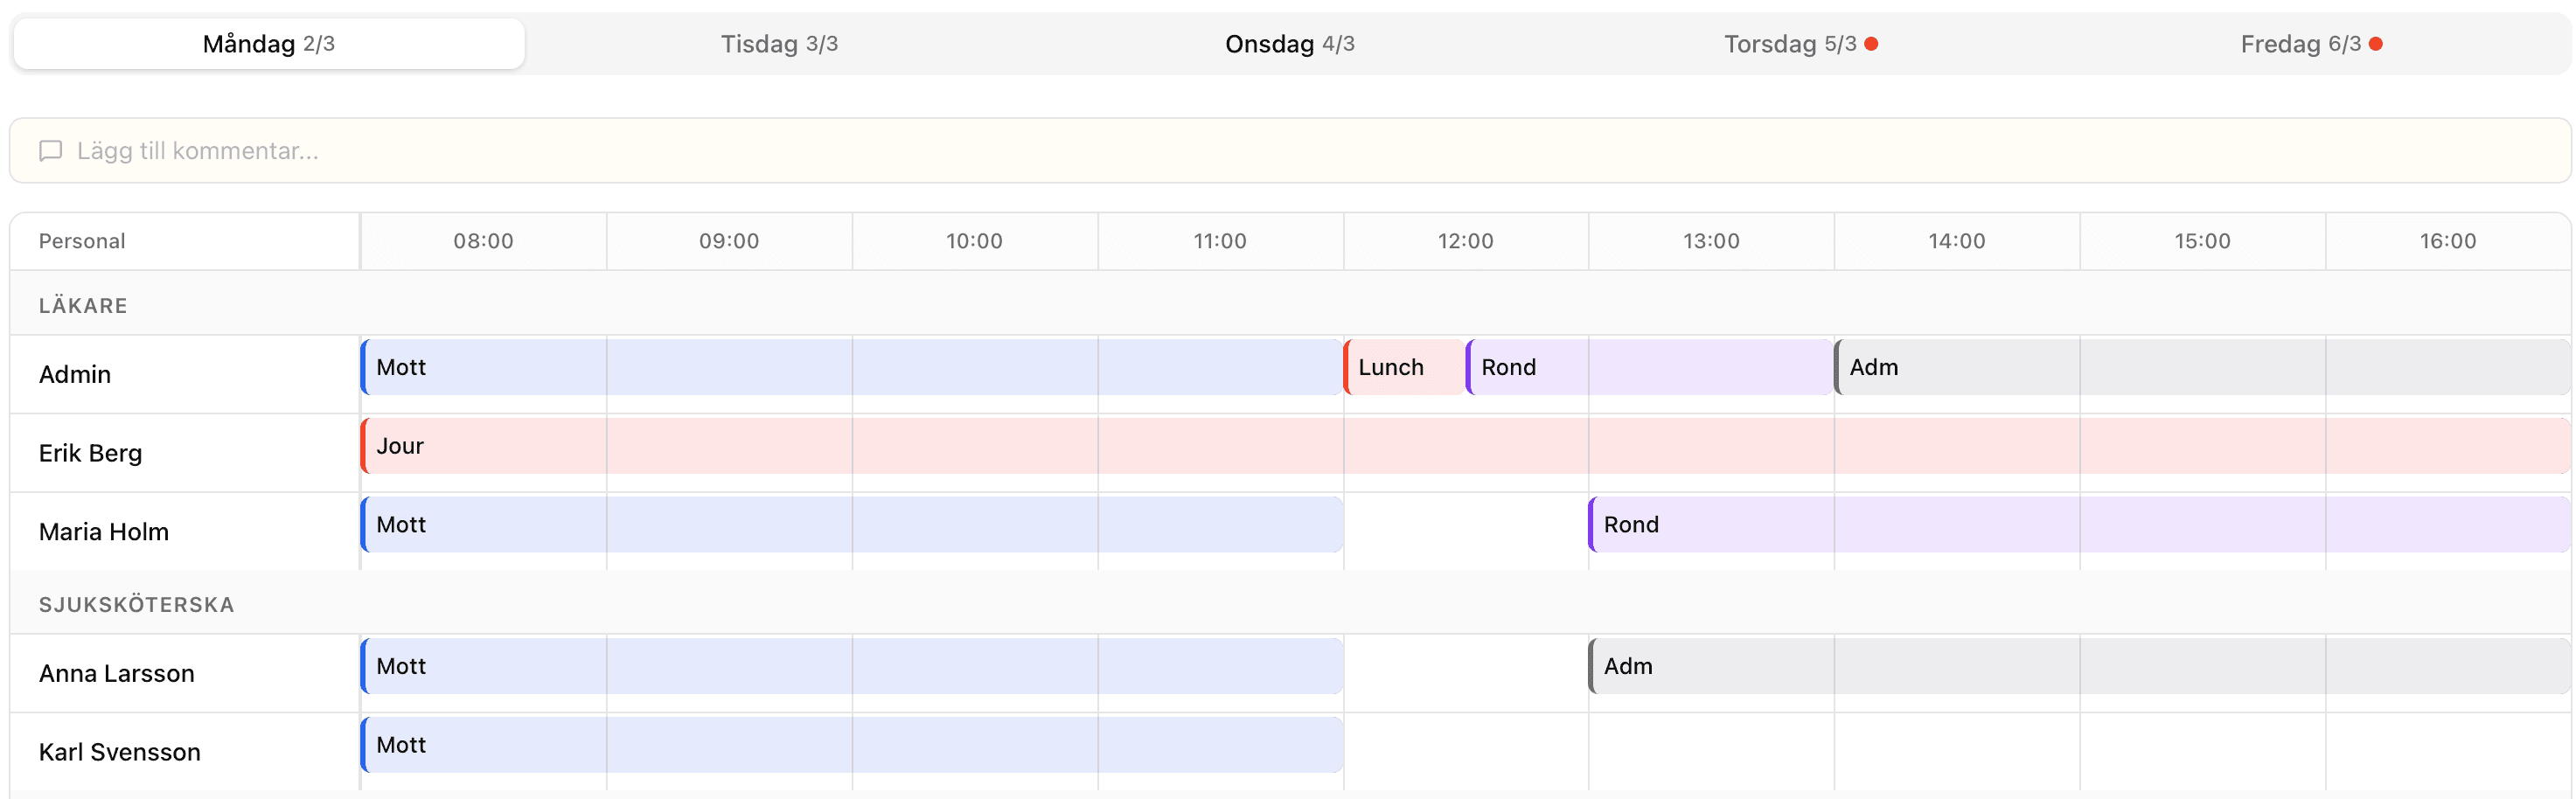
Task: Select Anna Larsson's Adm shift
Action: tap(1700, 666)
